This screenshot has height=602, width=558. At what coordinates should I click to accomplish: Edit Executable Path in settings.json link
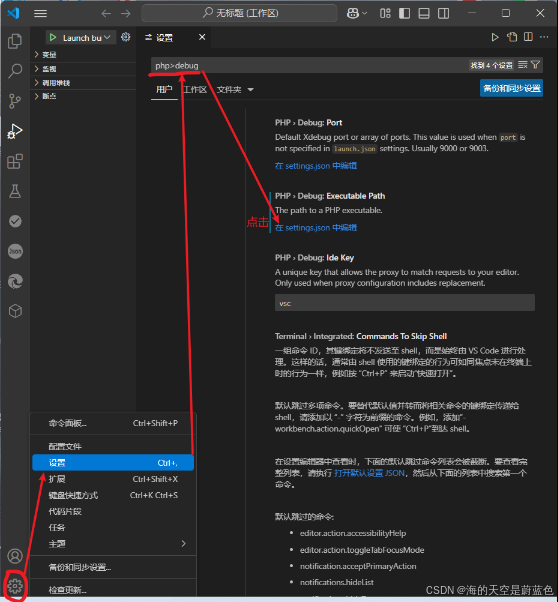[316, 228]
